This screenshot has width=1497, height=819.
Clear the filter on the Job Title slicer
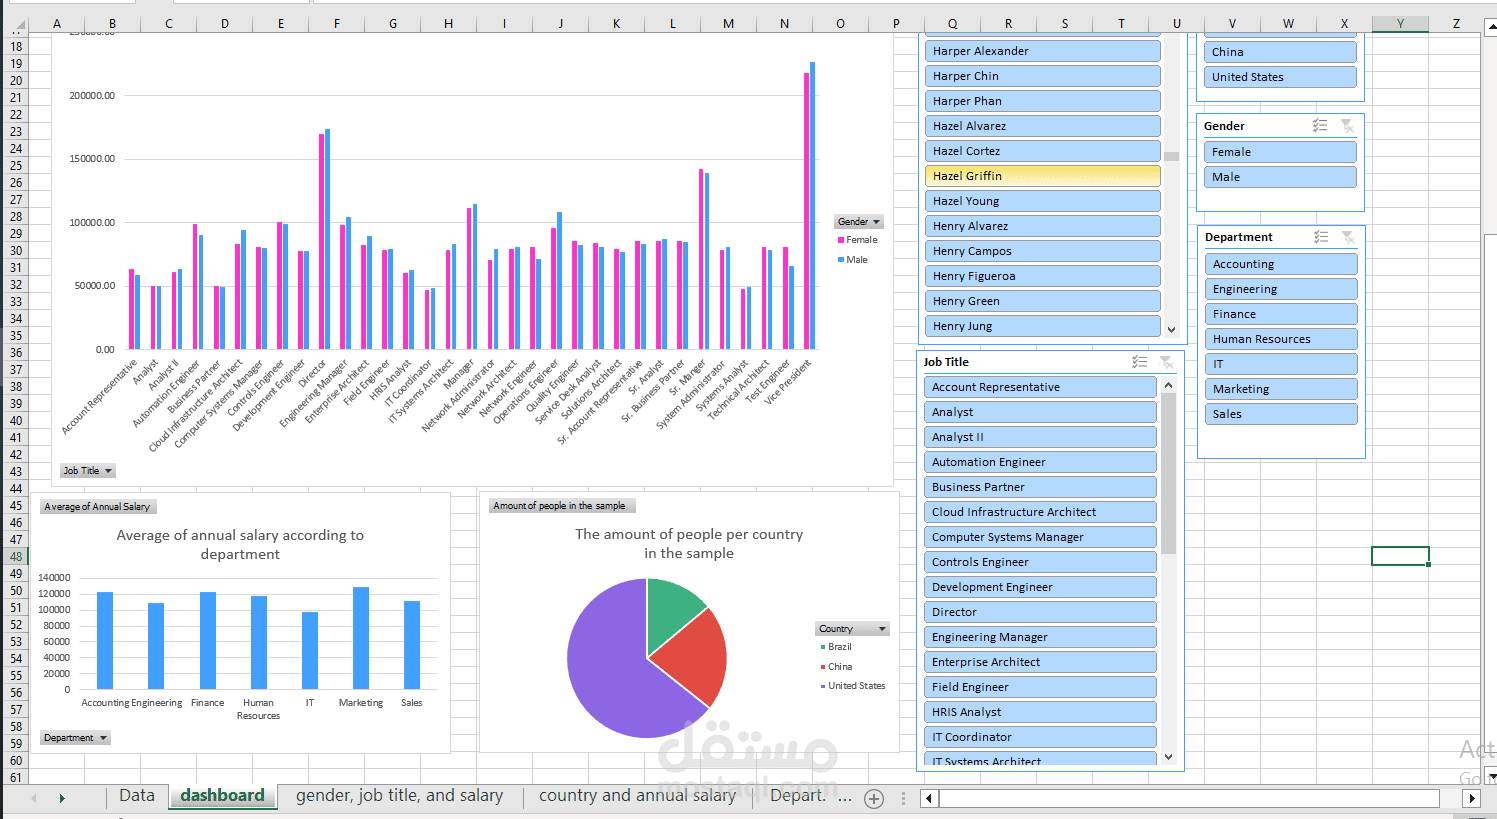(1166, 362)
